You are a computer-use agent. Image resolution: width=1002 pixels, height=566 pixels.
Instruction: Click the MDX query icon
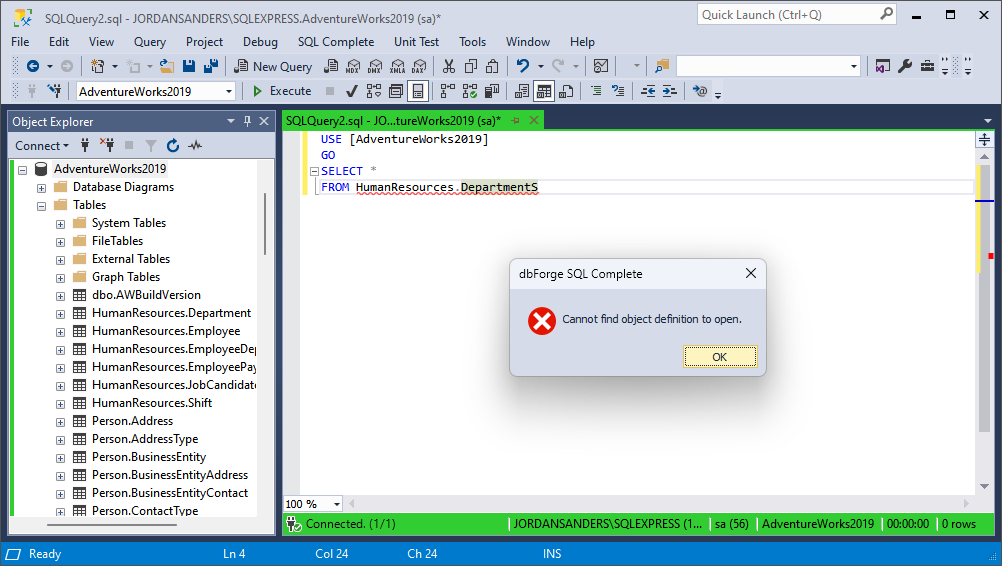coord(353,66)
